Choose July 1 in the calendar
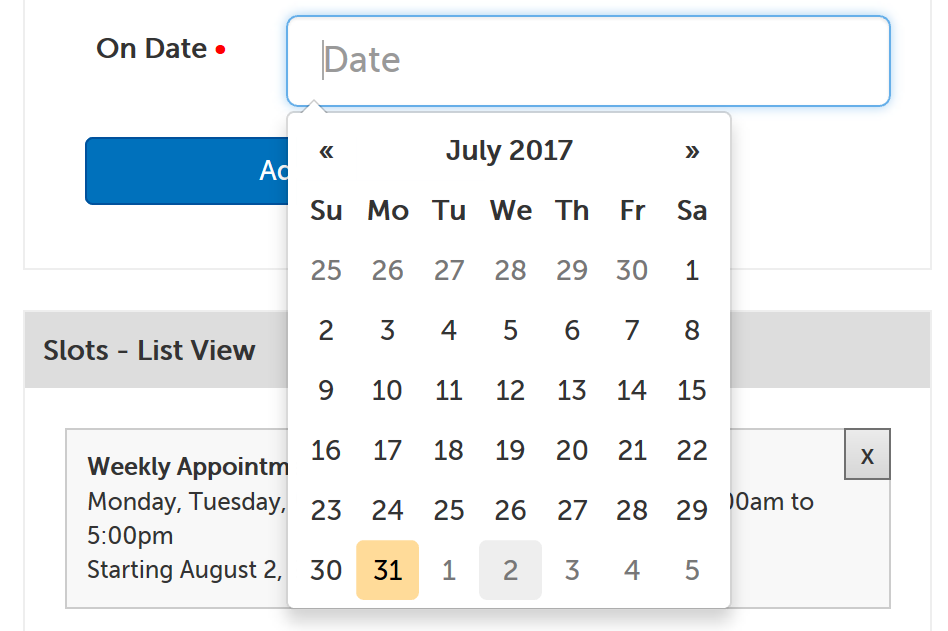This screenshot has height=631, width=948. click(x=692, y=270)
